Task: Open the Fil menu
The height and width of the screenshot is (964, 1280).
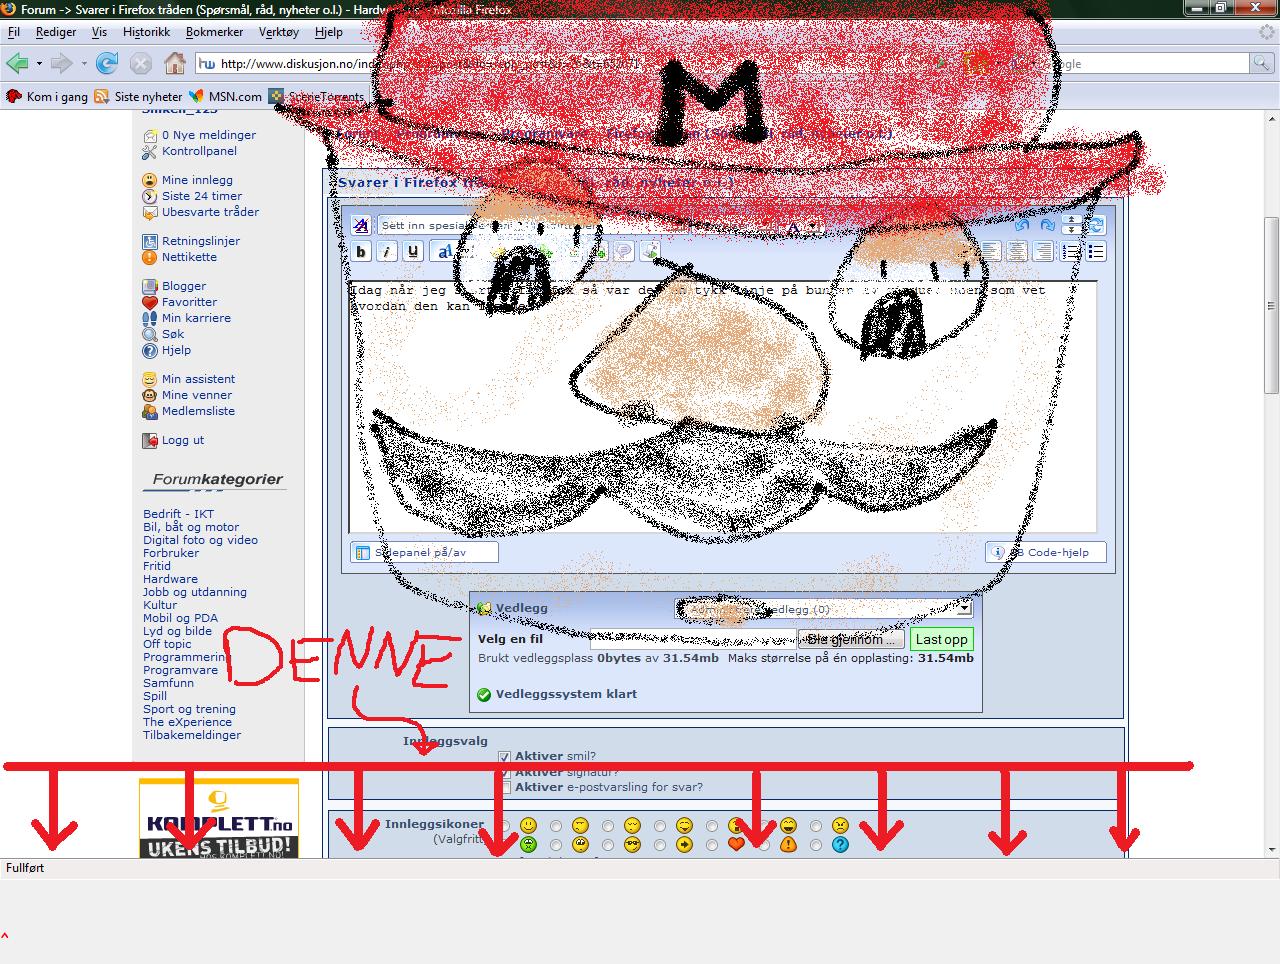Action: (14, 32)
